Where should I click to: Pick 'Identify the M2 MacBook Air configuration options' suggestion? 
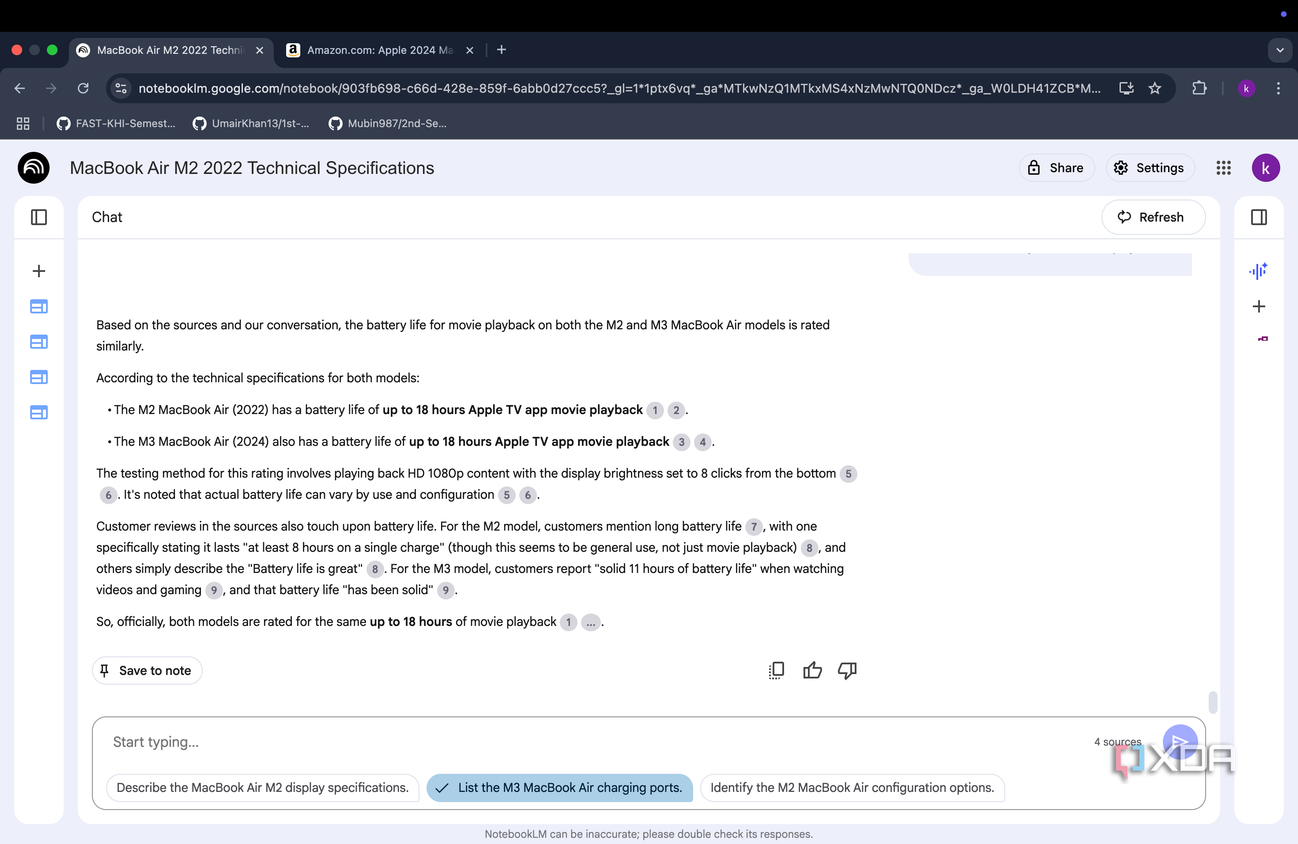coord(852,788)
